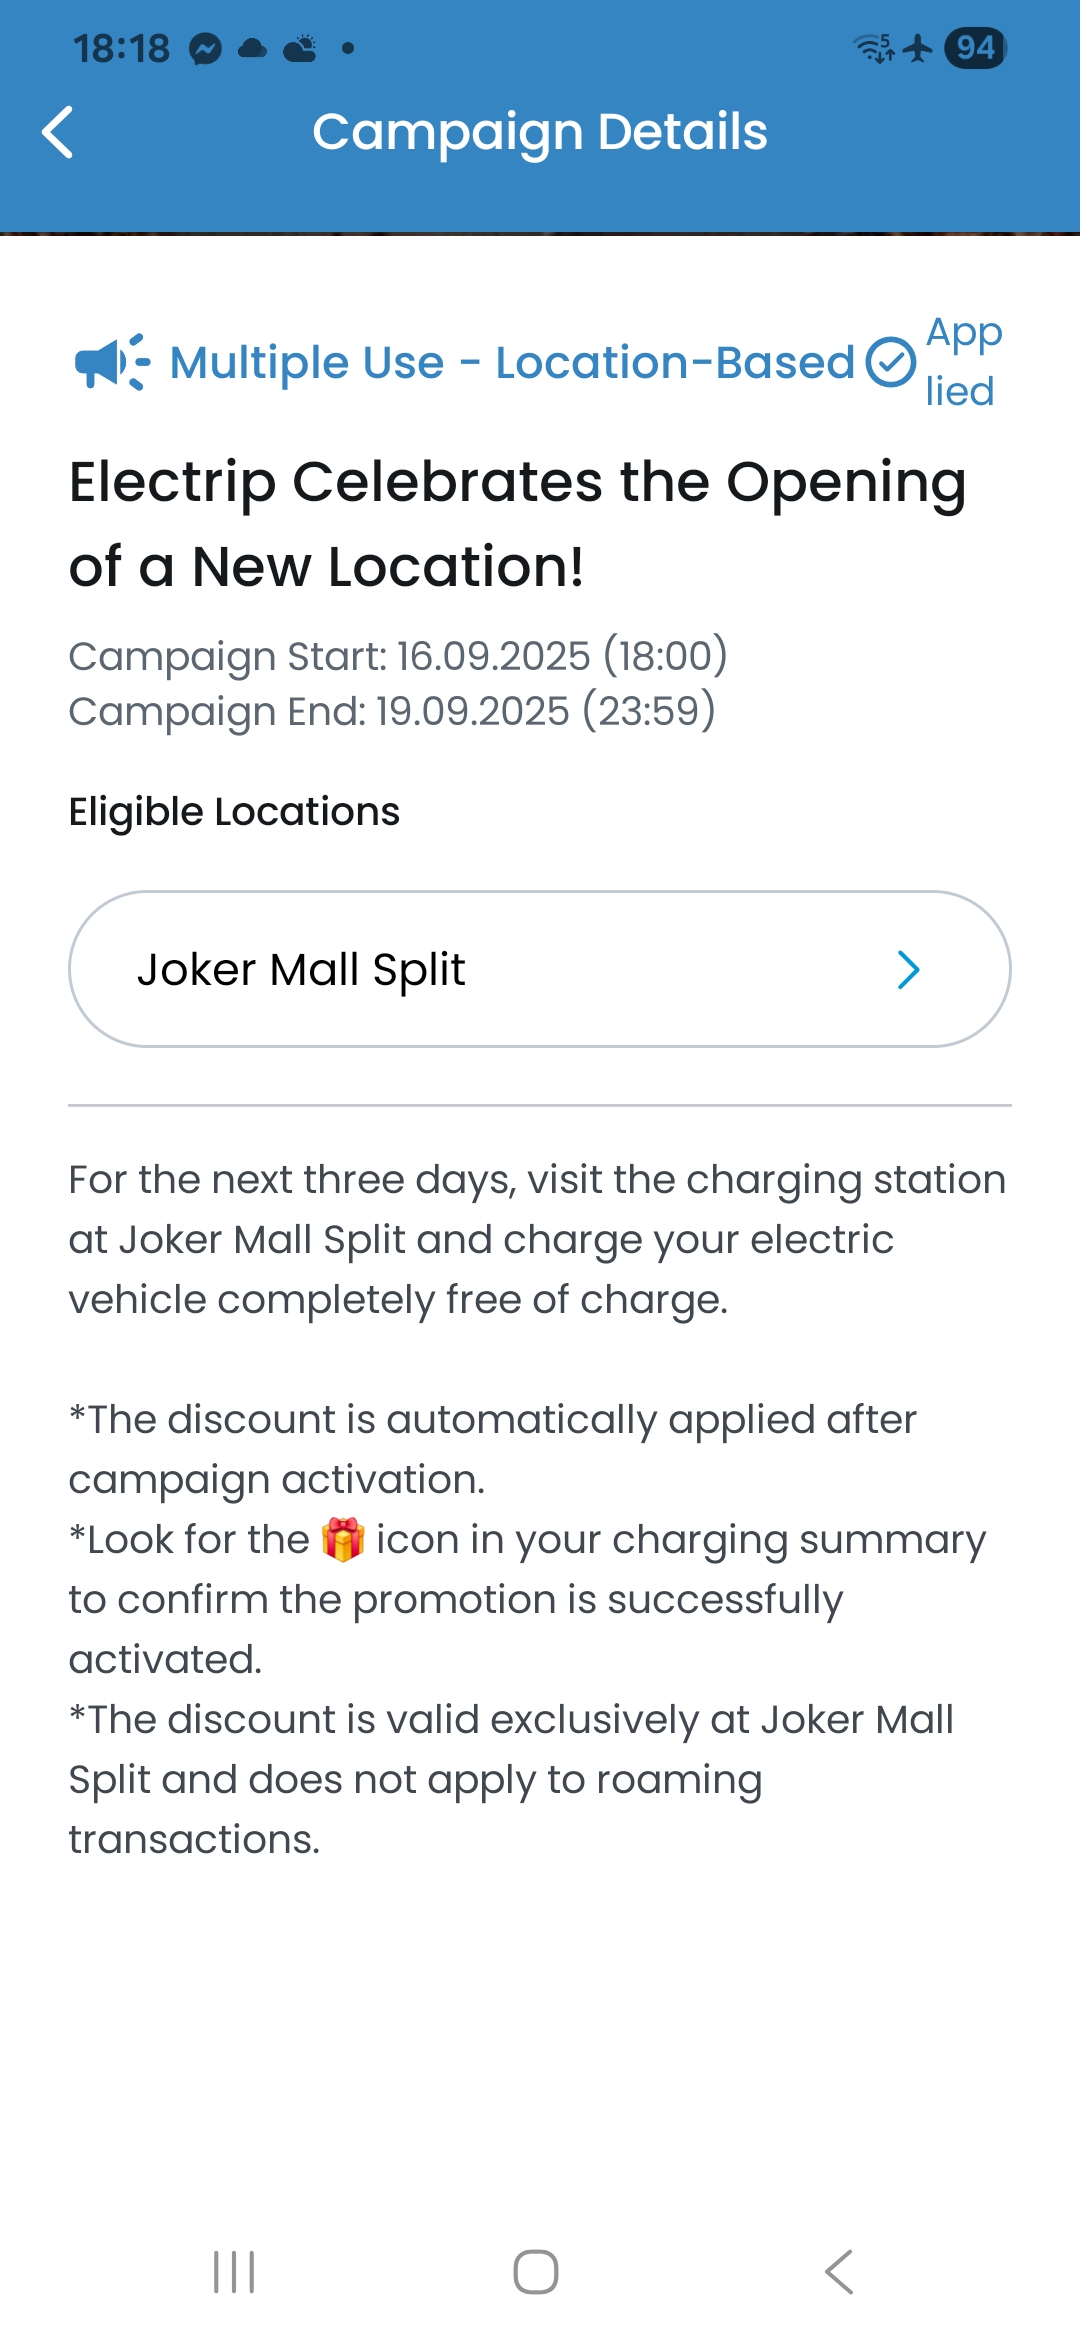Open the Messenger notification icon
Image resolution: width=1080 pixels, height=2340 pixels.
coord(206,48)
